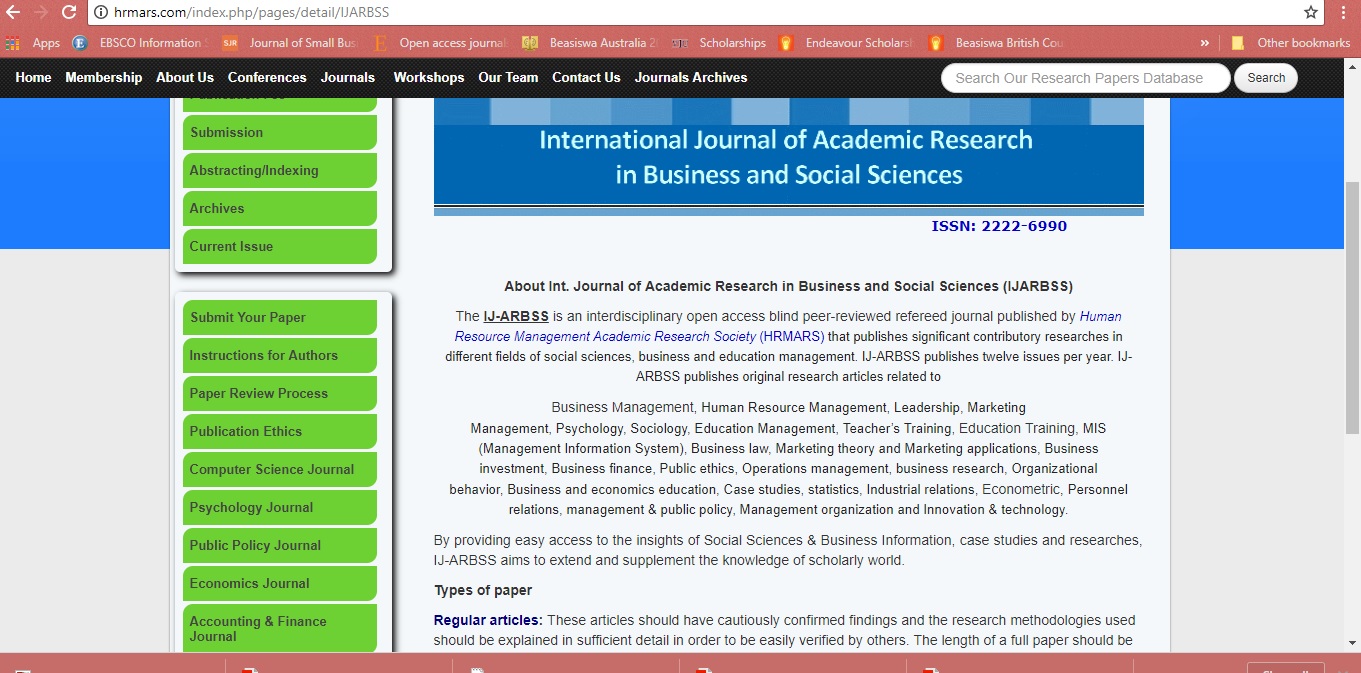1361x673 pixels.
Task: Click the browser back arrow
Action: 14,12
